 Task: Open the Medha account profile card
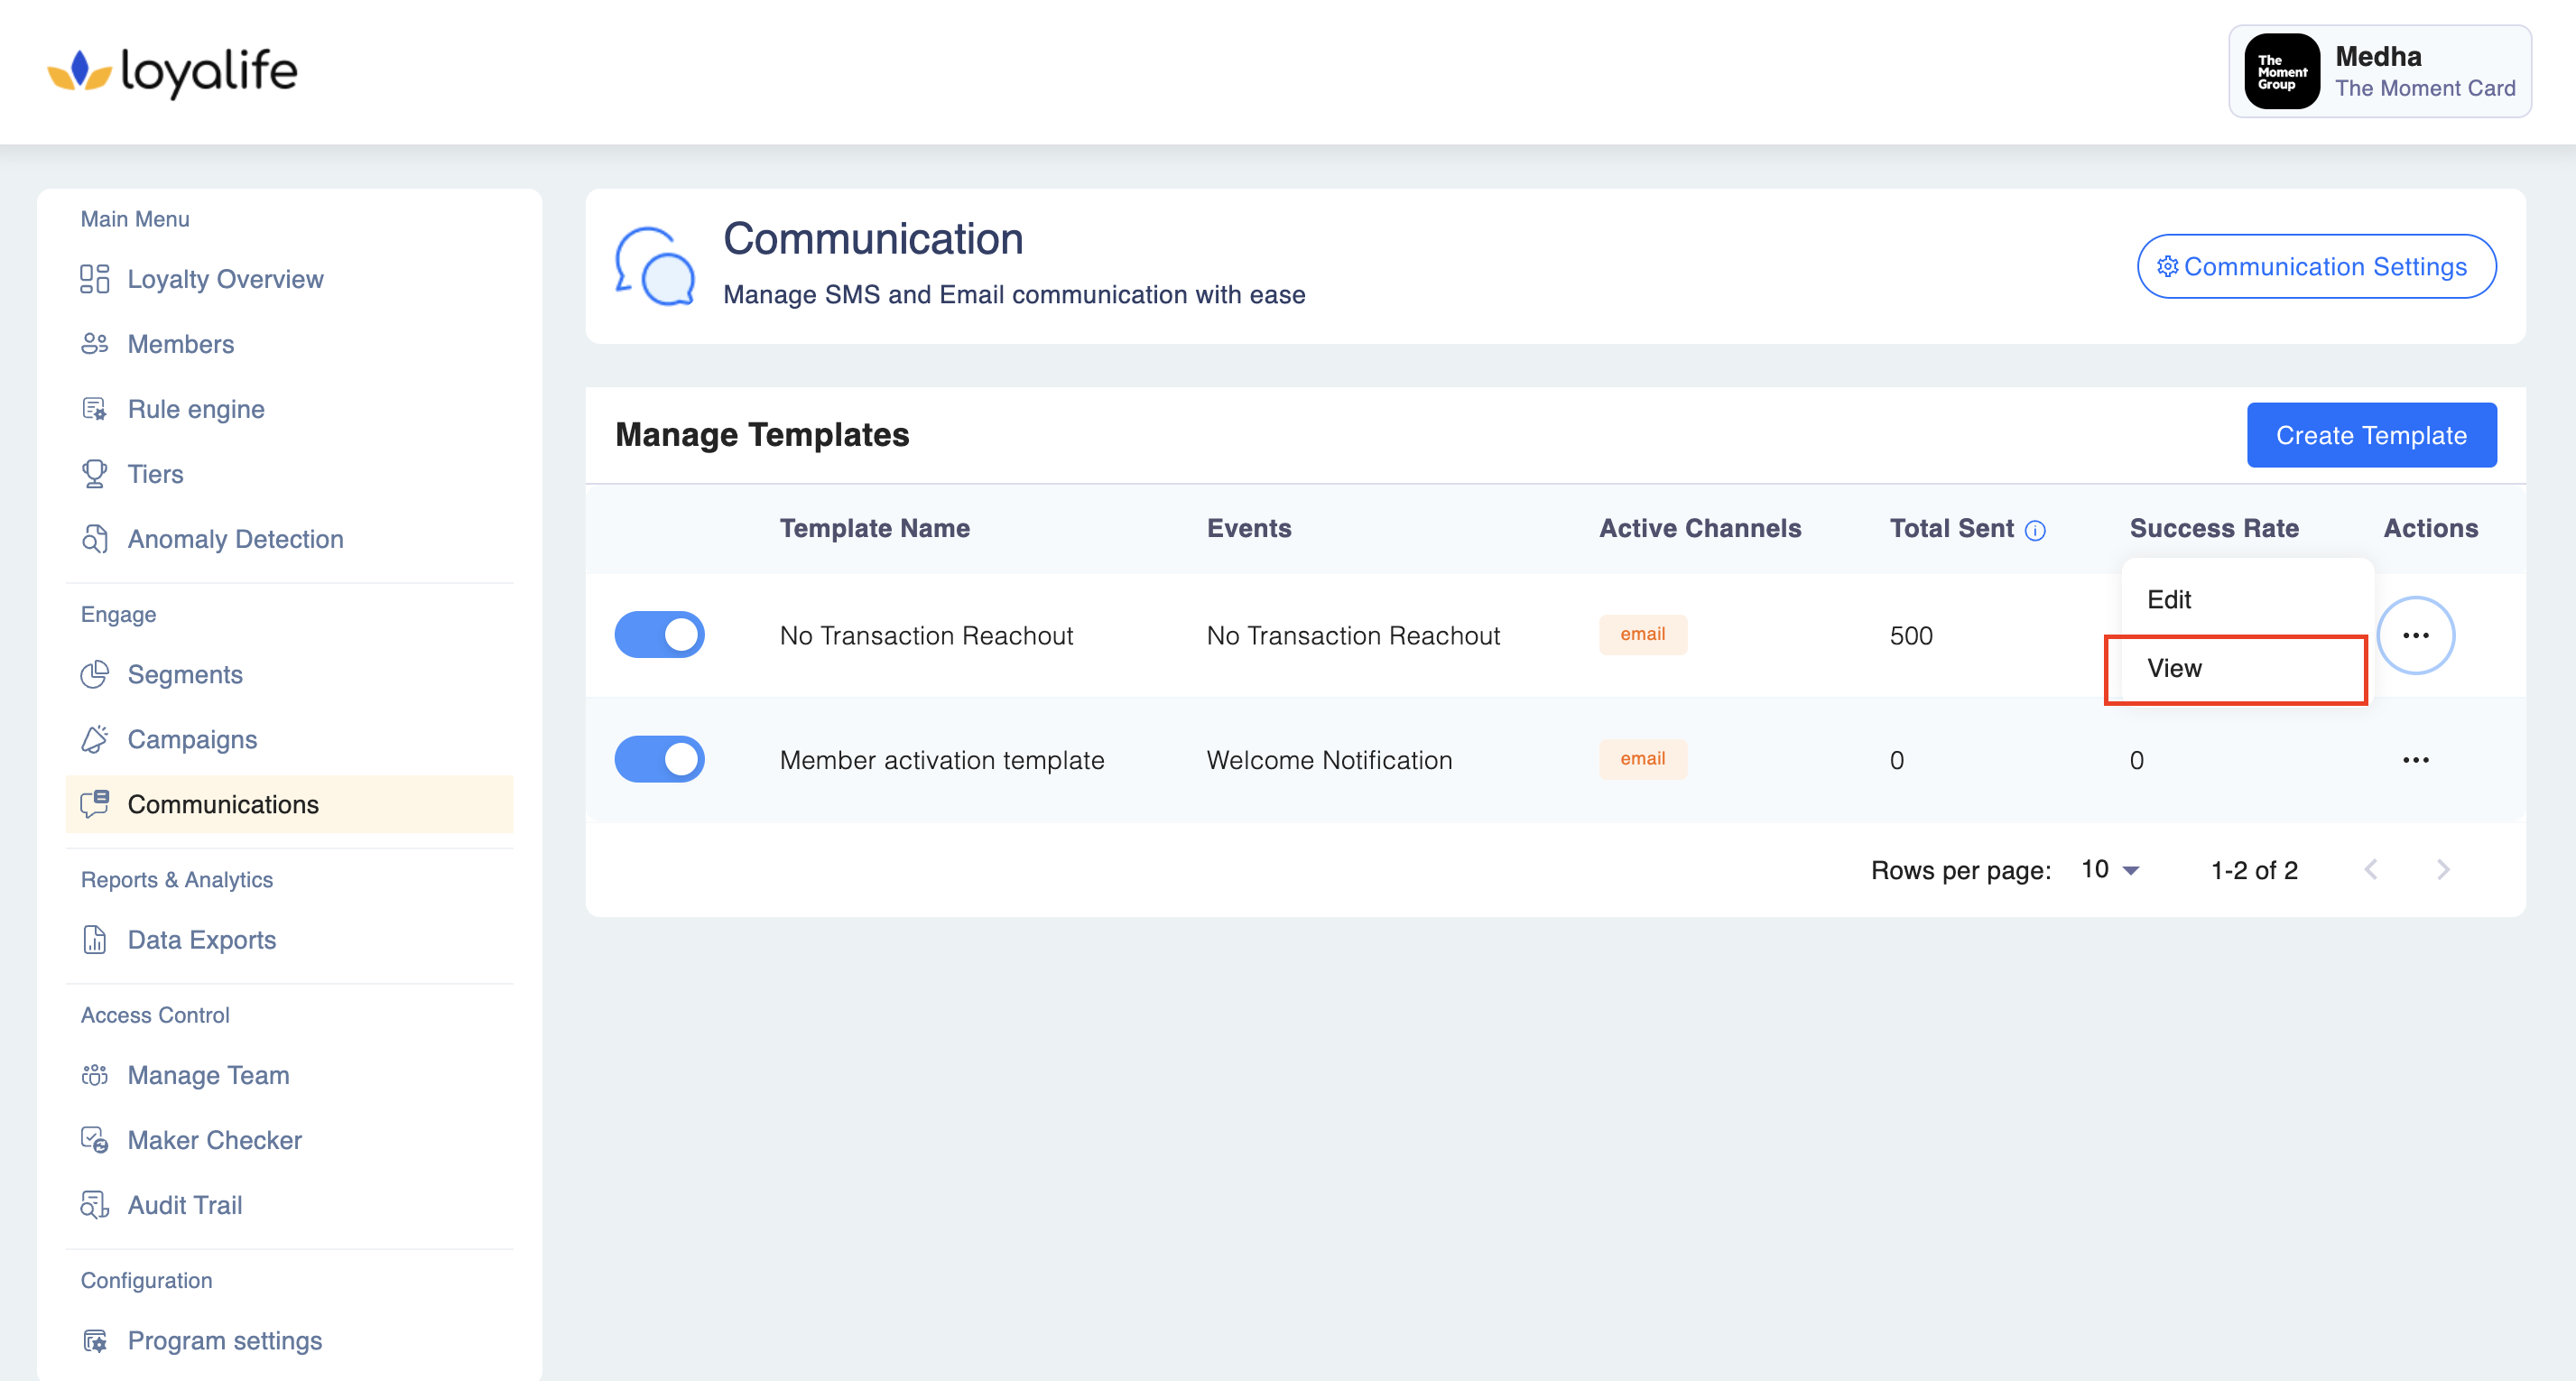[x=2379, y=72]
